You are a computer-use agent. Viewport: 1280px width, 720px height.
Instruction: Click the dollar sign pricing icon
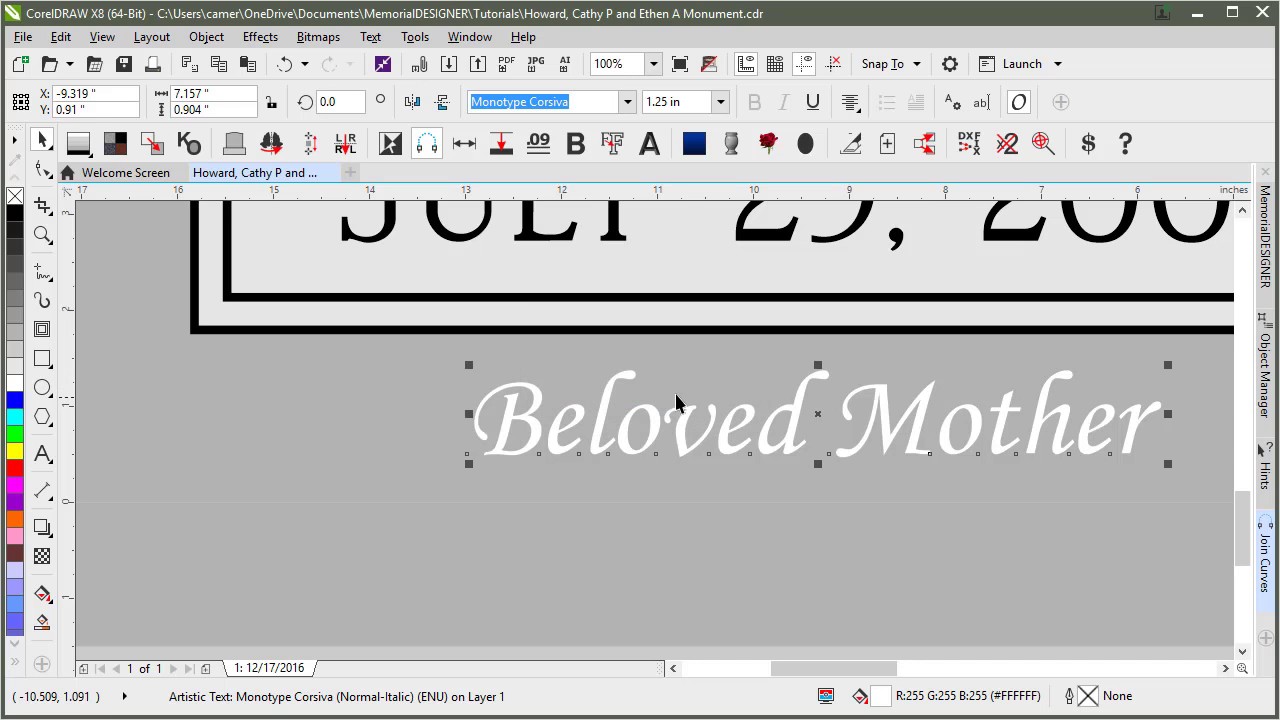[x=1088, y=143]
